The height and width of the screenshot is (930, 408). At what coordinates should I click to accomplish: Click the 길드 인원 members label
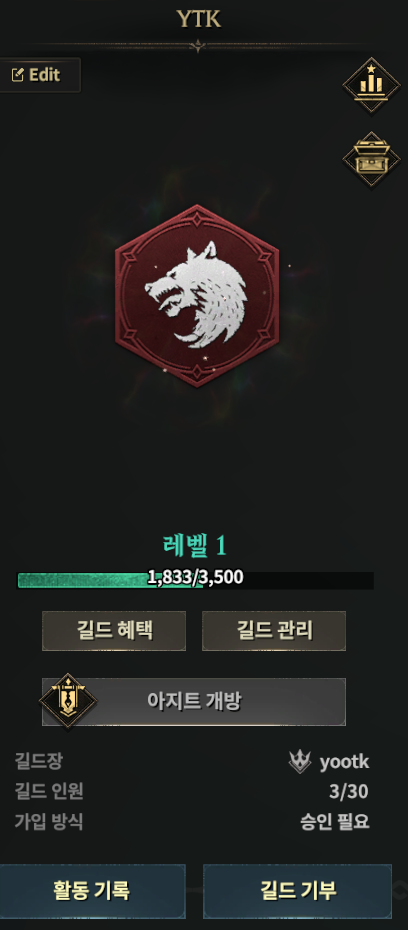click(49, 791)
